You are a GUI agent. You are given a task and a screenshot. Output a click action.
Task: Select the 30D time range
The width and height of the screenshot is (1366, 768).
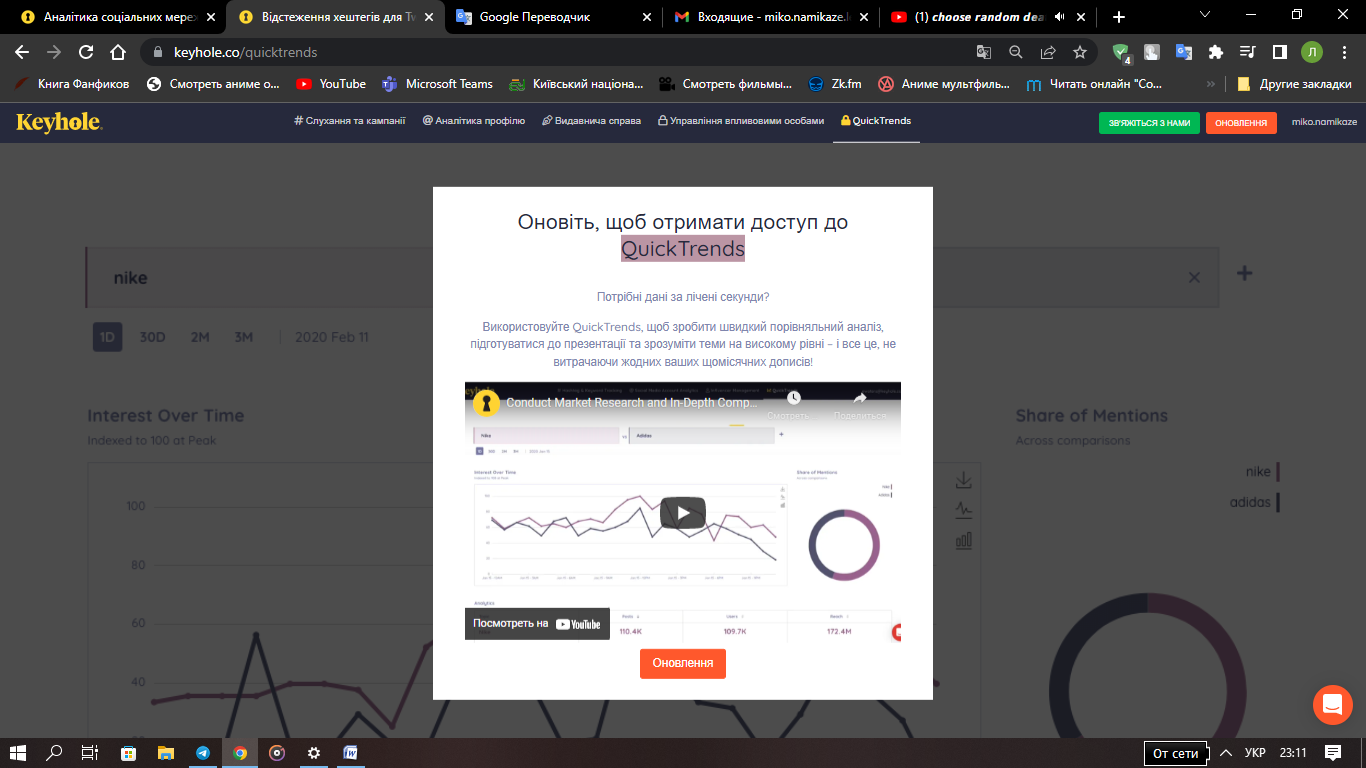click(x=152, y=337)
